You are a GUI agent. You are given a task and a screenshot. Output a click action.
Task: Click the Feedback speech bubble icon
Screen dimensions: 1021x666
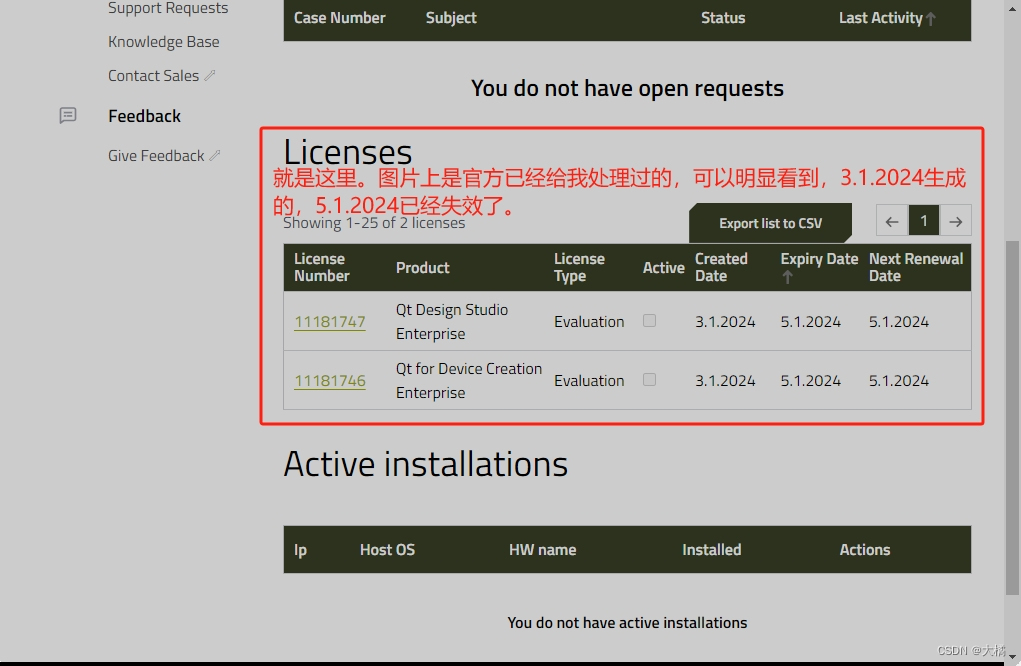coord(67,115)
